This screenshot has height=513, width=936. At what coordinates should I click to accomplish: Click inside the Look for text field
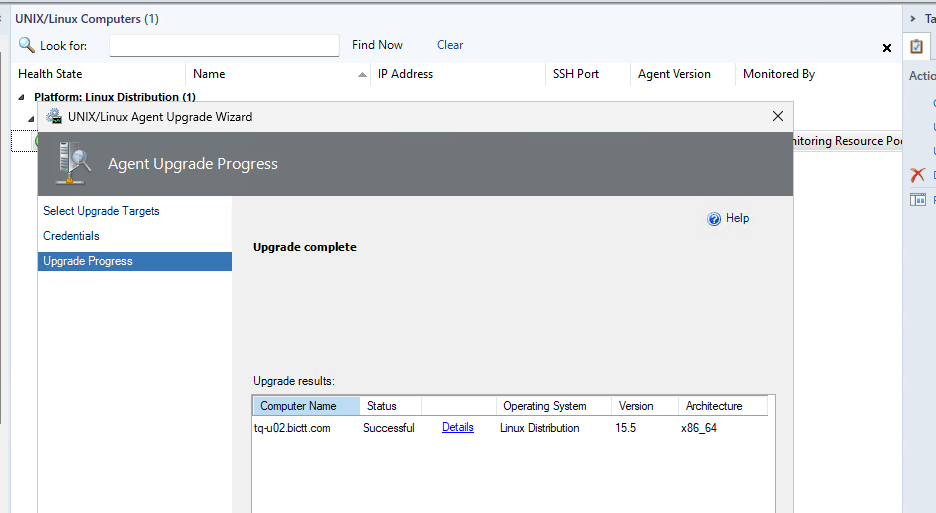tap(224, 45)
